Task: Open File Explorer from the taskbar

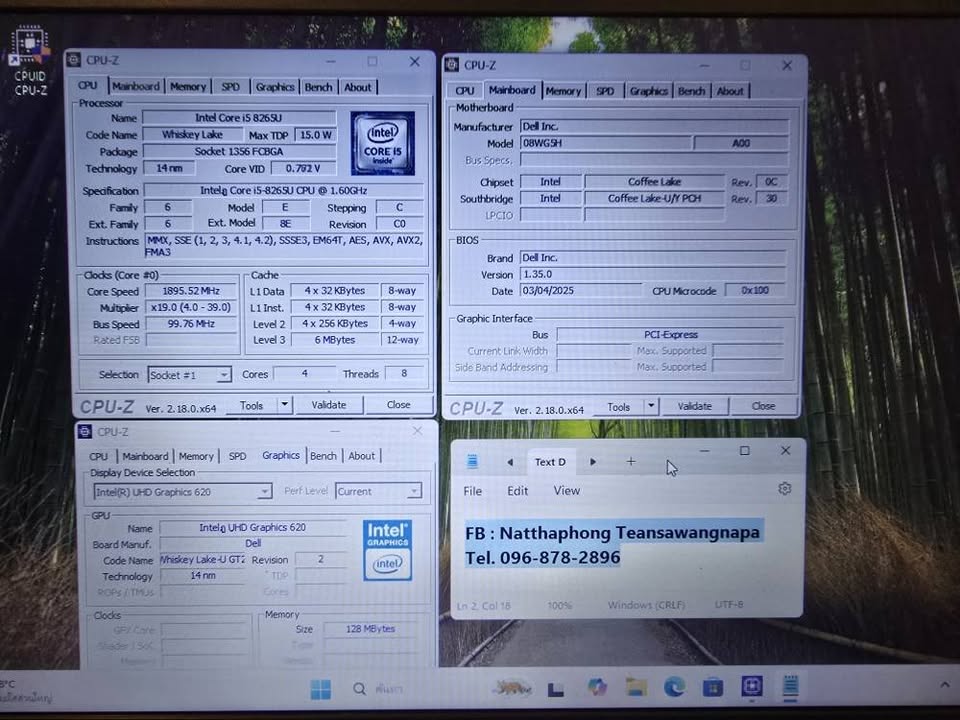Action: (636, 687)
